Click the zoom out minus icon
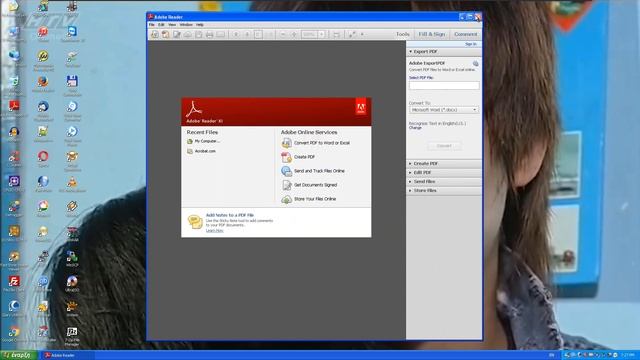 (283, 35)
